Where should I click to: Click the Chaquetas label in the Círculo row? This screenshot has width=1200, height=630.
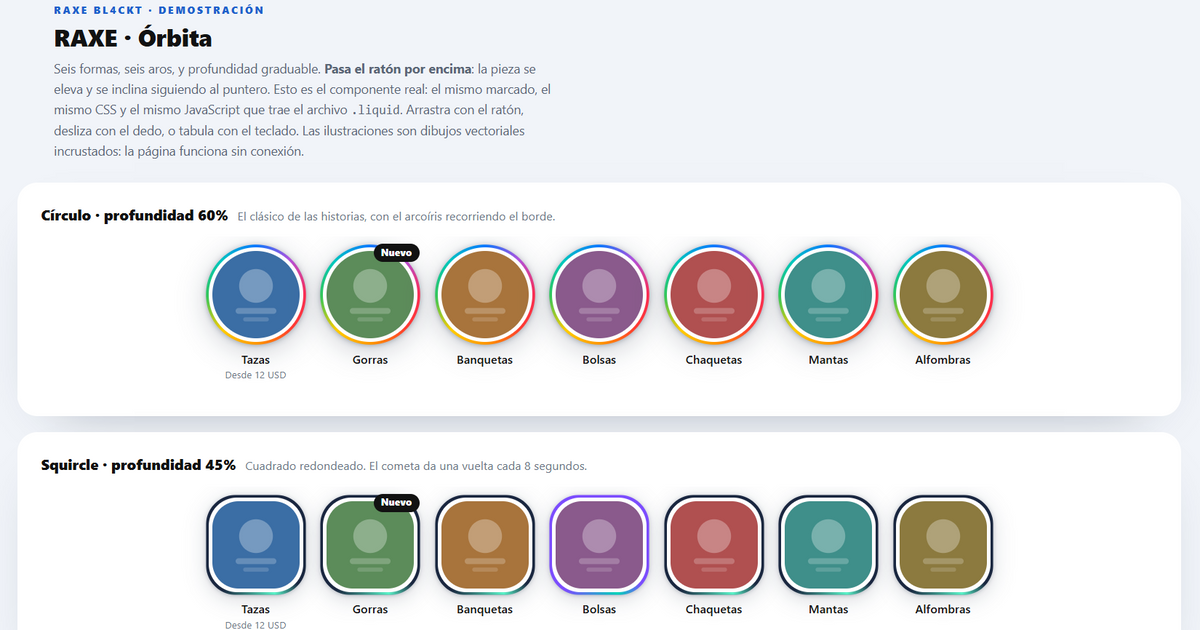(x=714, y=360)
